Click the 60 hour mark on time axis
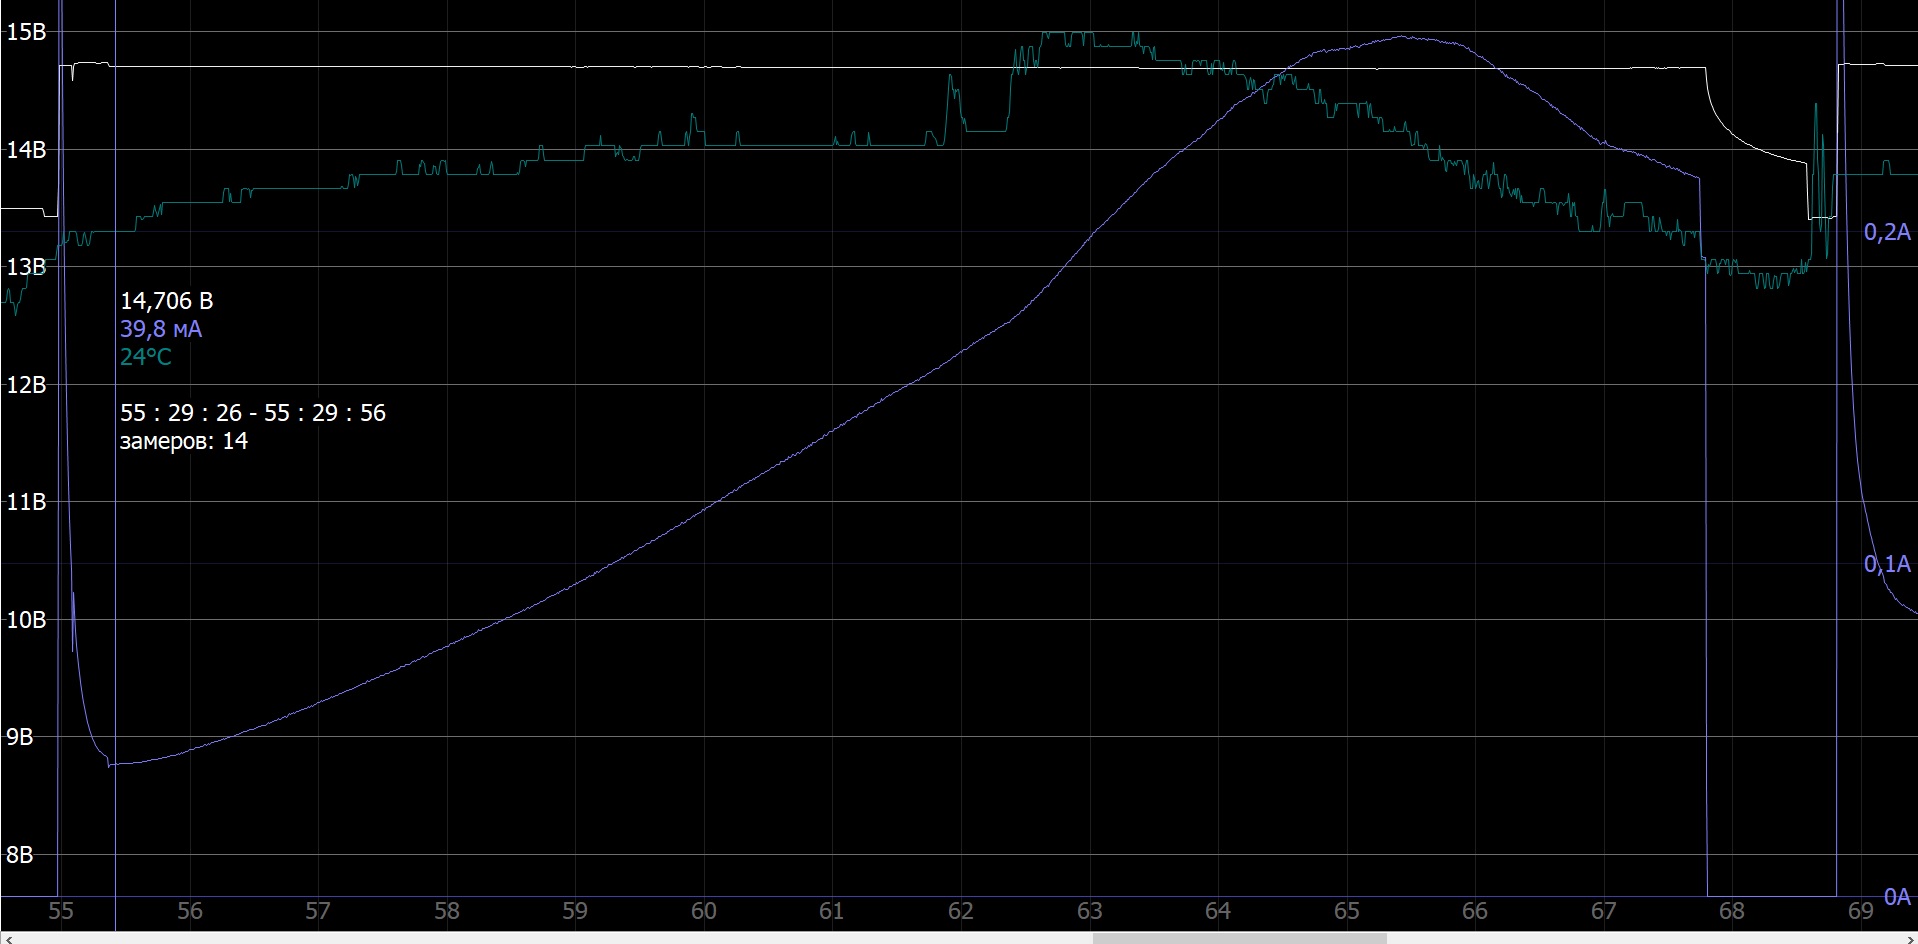The width and height of the screenshot is (1918, 944). pyautogui.click(x=703, y=911)
